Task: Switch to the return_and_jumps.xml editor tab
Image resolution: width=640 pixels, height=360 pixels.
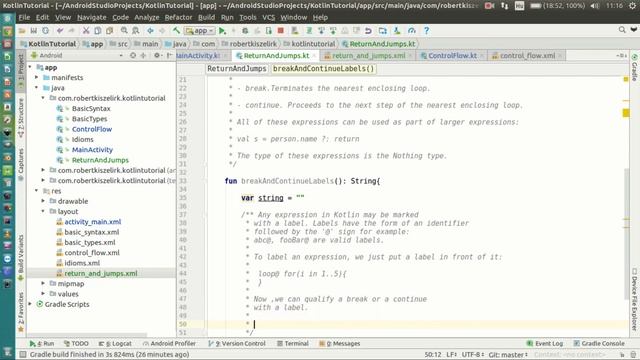Action: click(368, 56)
